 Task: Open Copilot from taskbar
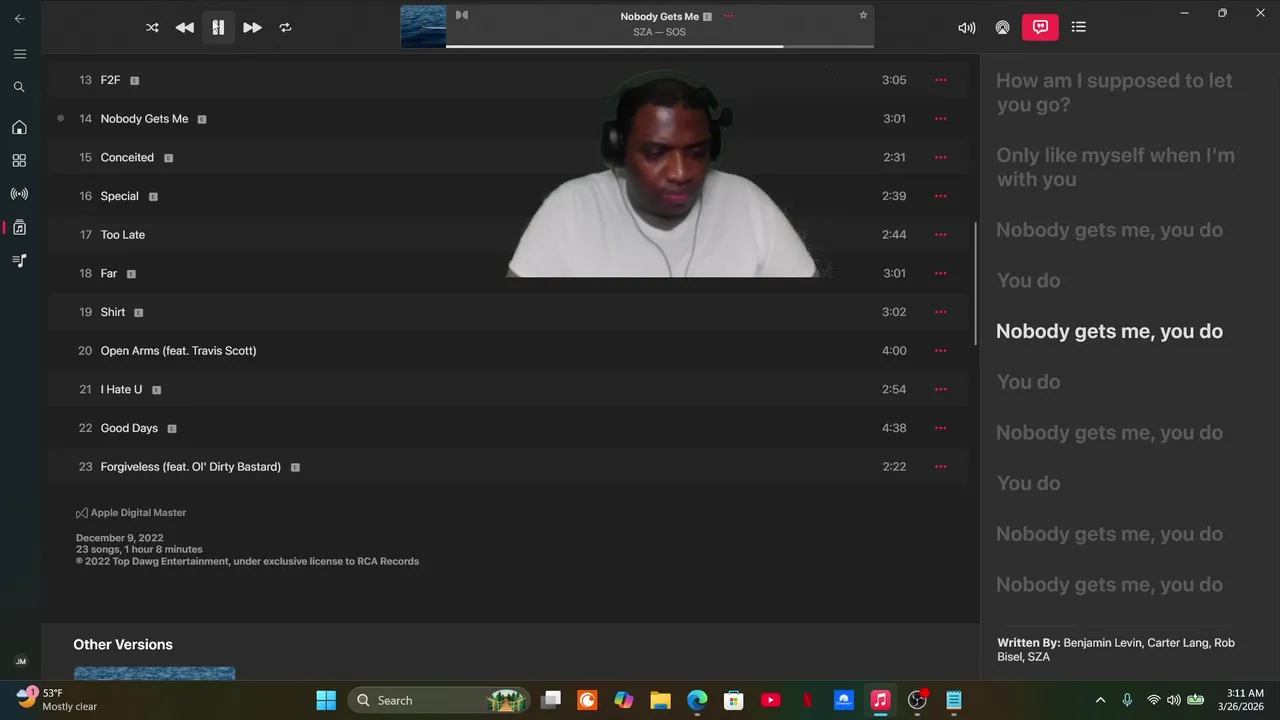click(x=624, y=700)
